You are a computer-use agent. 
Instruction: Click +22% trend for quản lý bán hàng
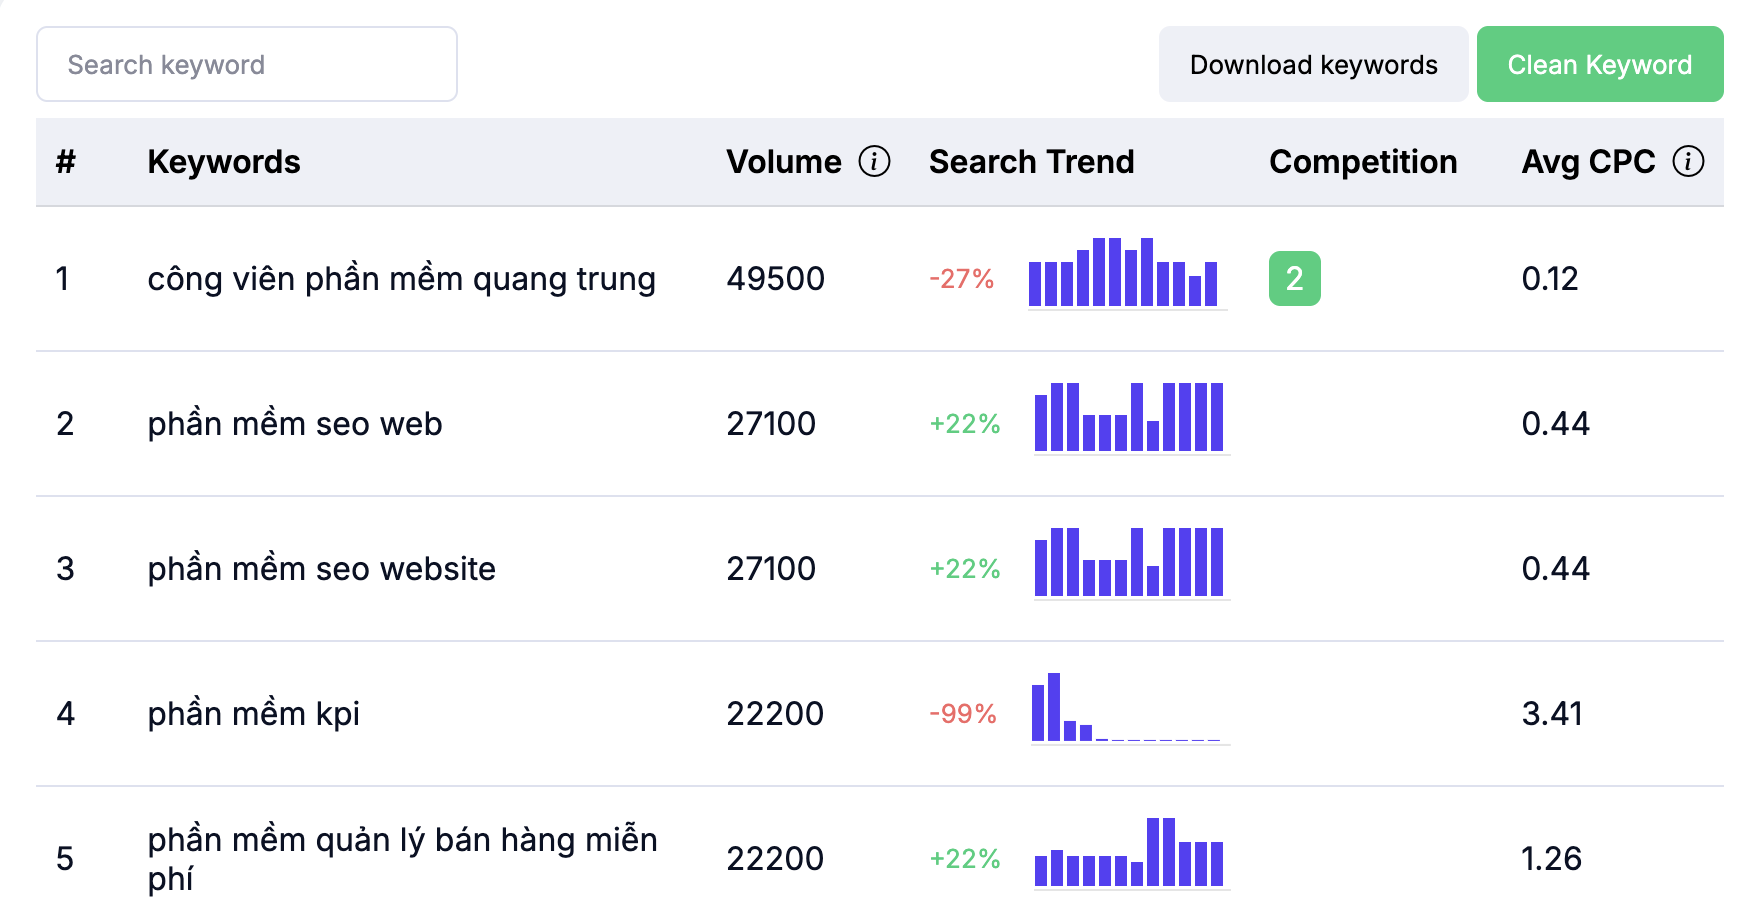(x=965, y=858)
